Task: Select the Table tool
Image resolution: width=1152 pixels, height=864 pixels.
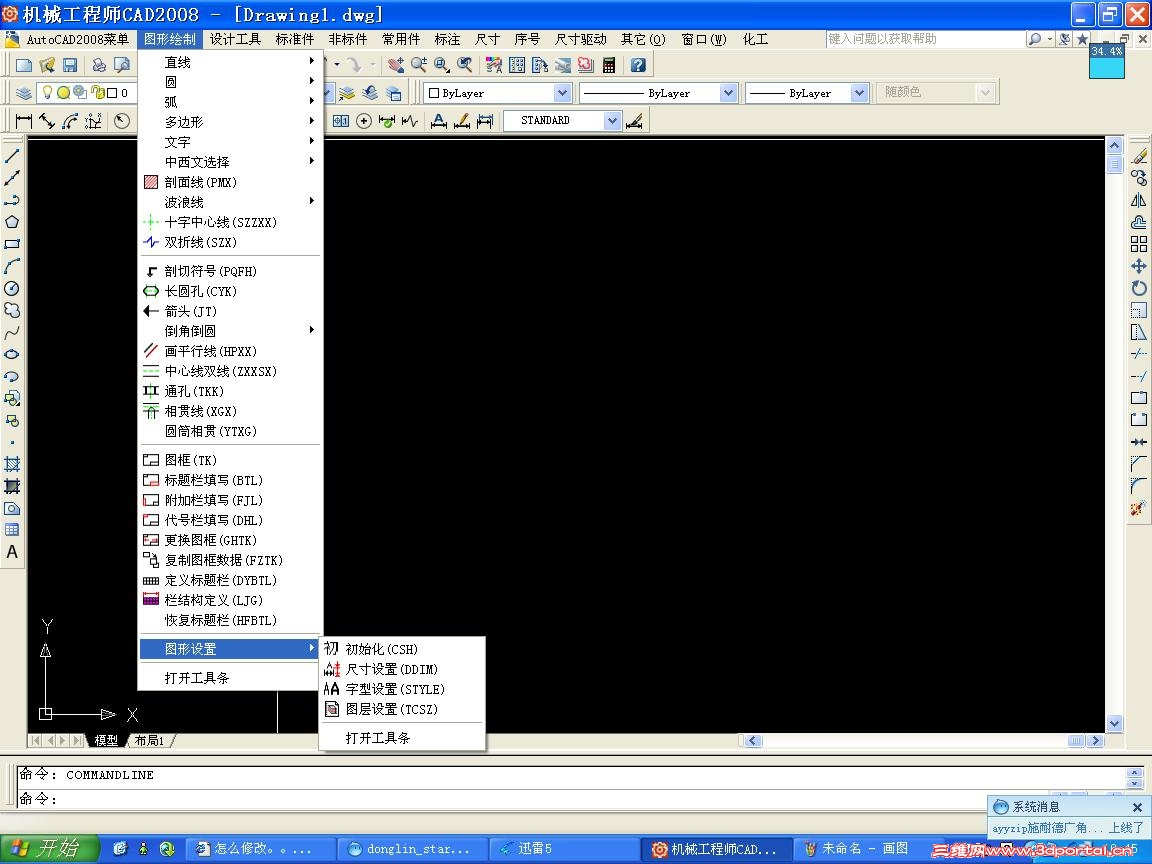Action: click(12, 530)
